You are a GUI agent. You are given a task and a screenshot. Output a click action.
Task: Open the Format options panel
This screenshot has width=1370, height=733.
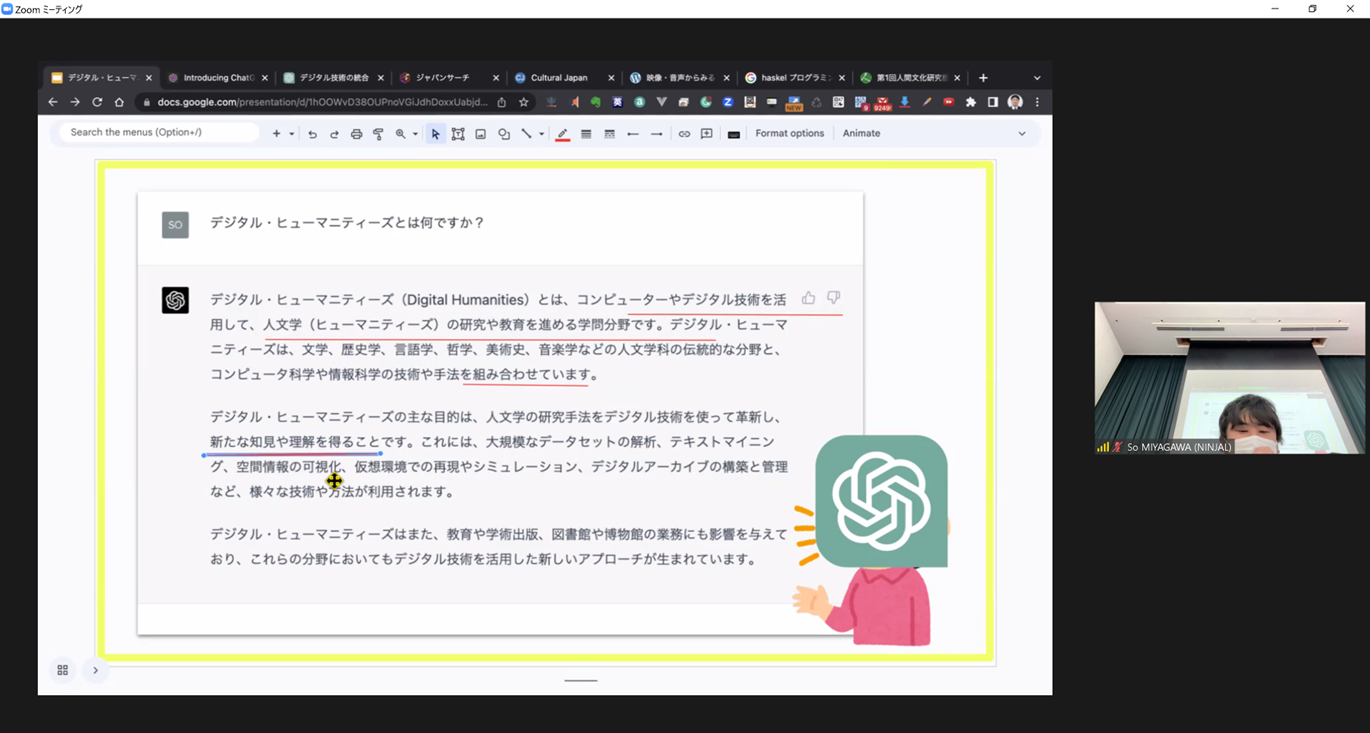click(x=789, y=133)
